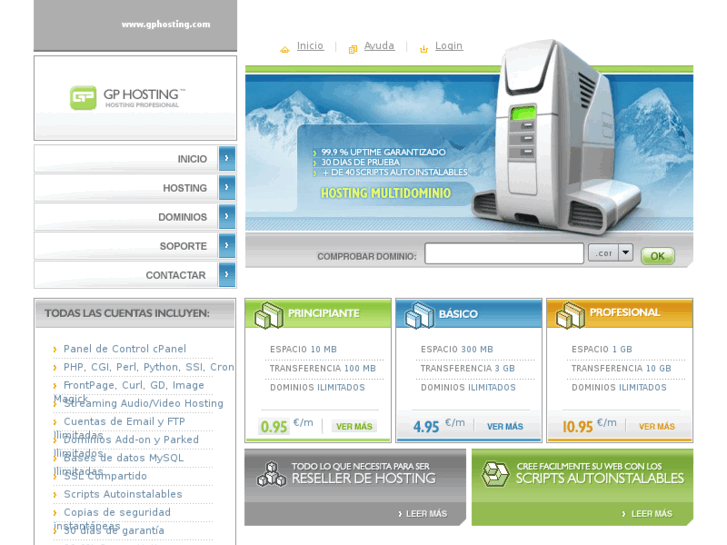Focus the Comprobar Dominio text field

click(504, 254)
